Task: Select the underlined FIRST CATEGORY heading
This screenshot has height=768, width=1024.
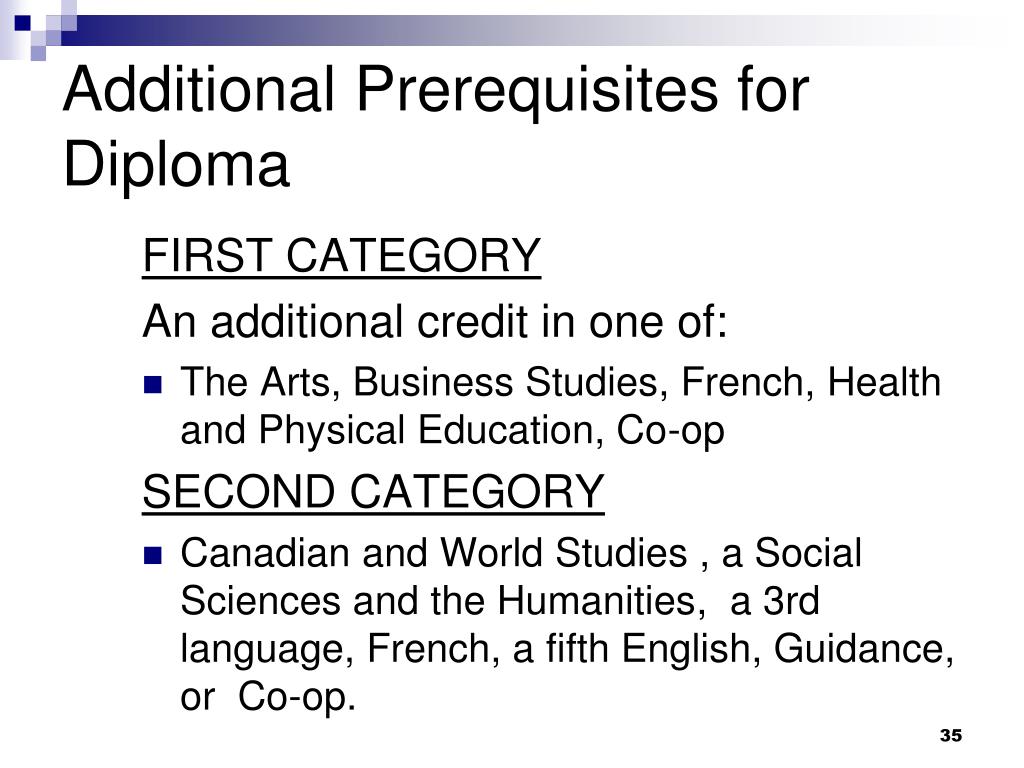Action: [342, 255]
